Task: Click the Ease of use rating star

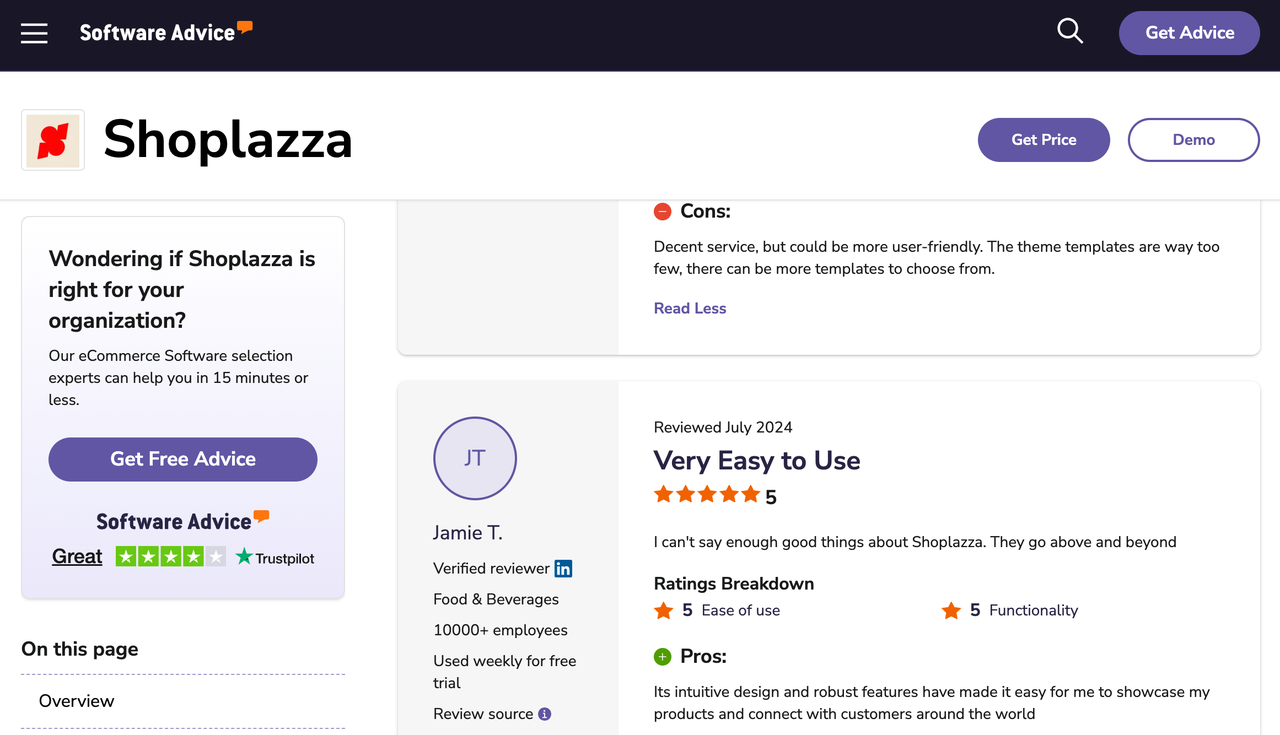Action: [x=663, y=611]
